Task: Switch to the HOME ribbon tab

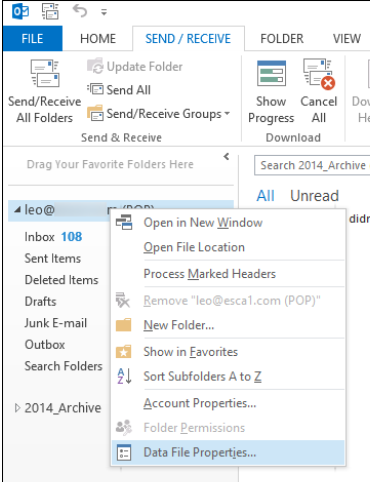Action: (x=98, y=39)
